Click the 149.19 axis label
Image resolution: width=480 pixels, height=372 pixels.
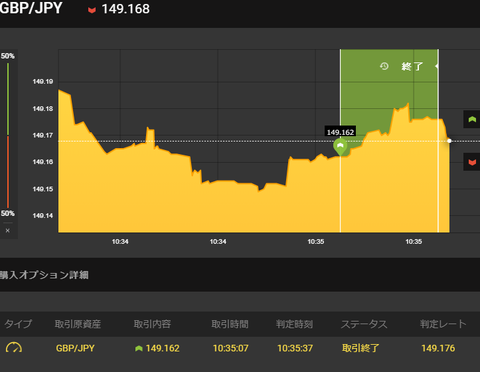[x=43, y=82]
